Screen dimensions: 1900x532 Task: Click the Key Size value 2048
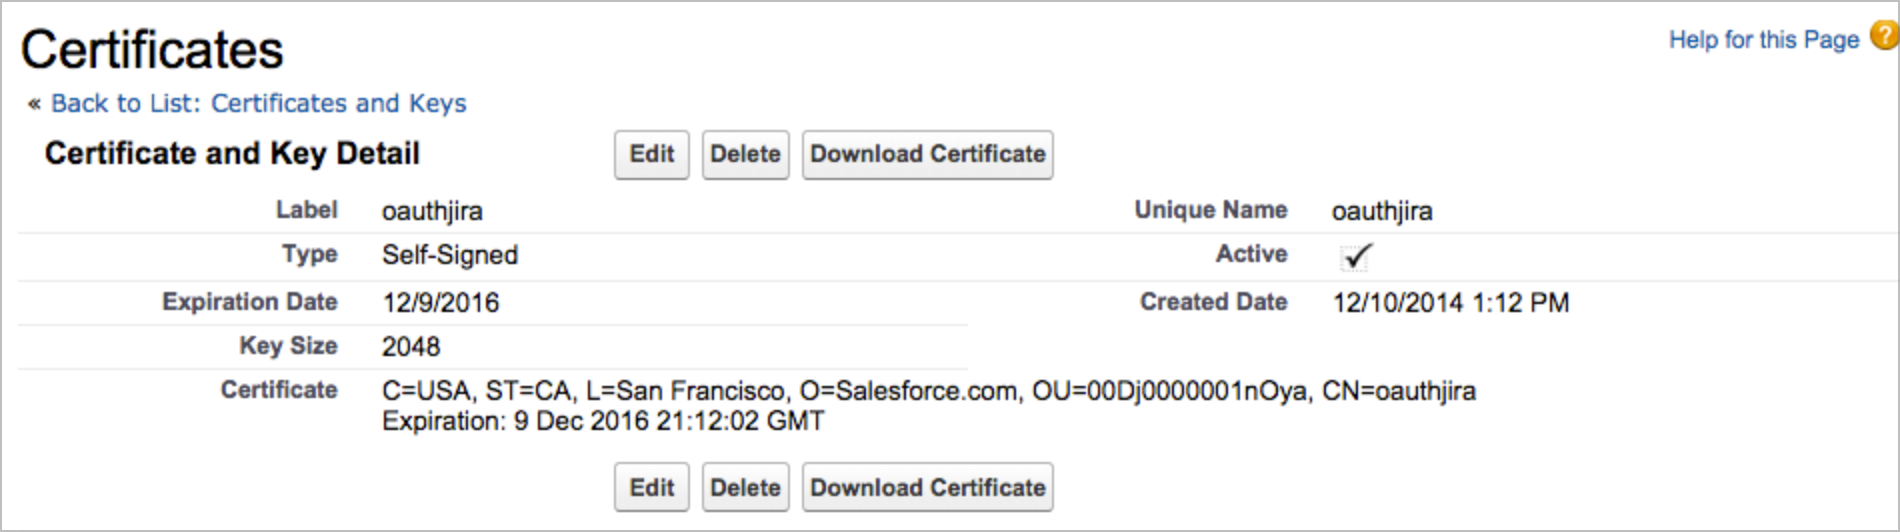click(x=411, y=347)
